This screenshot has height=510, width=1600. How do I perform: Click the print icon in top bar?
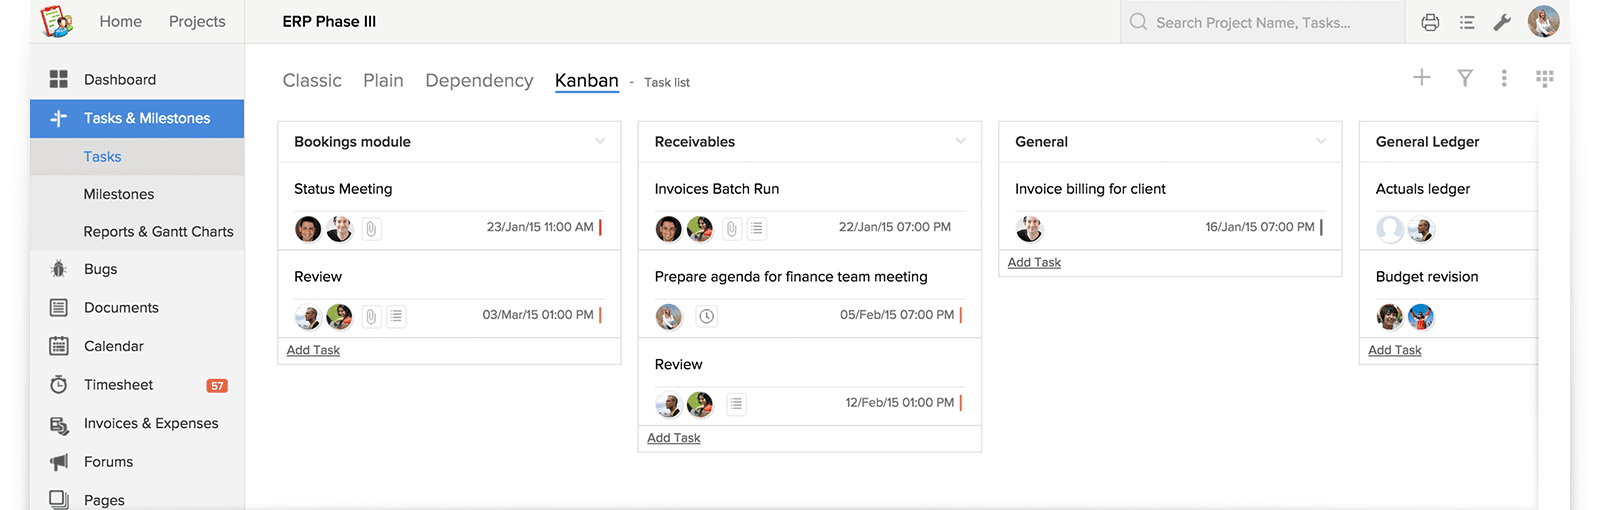coord(1430,22)
